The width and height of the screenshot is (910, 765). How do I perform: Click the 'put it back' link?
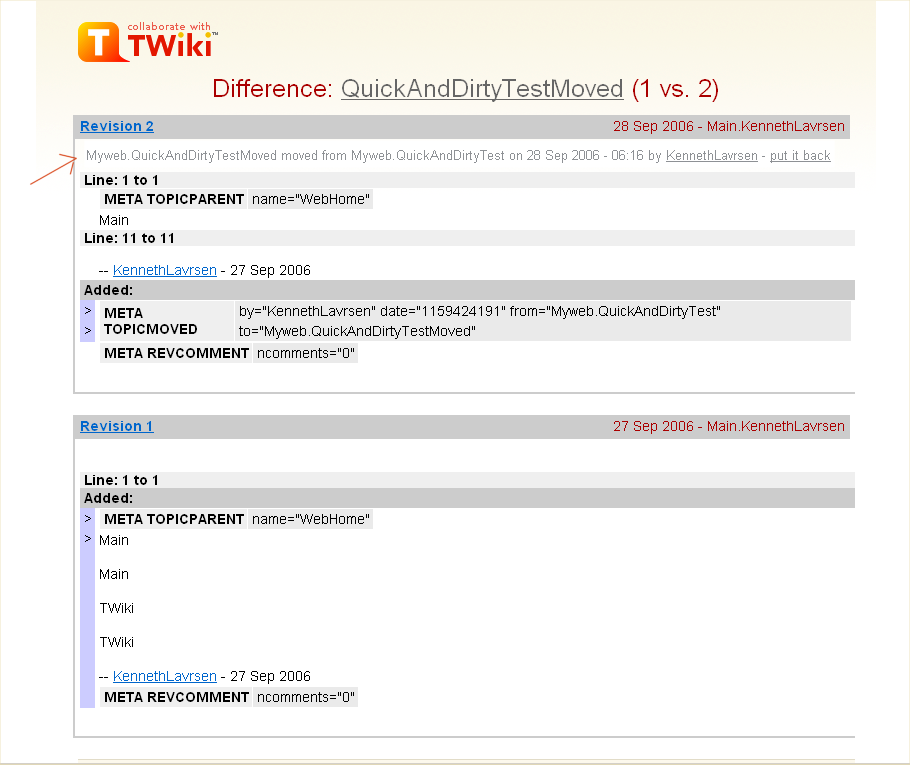tap(800, 156)
